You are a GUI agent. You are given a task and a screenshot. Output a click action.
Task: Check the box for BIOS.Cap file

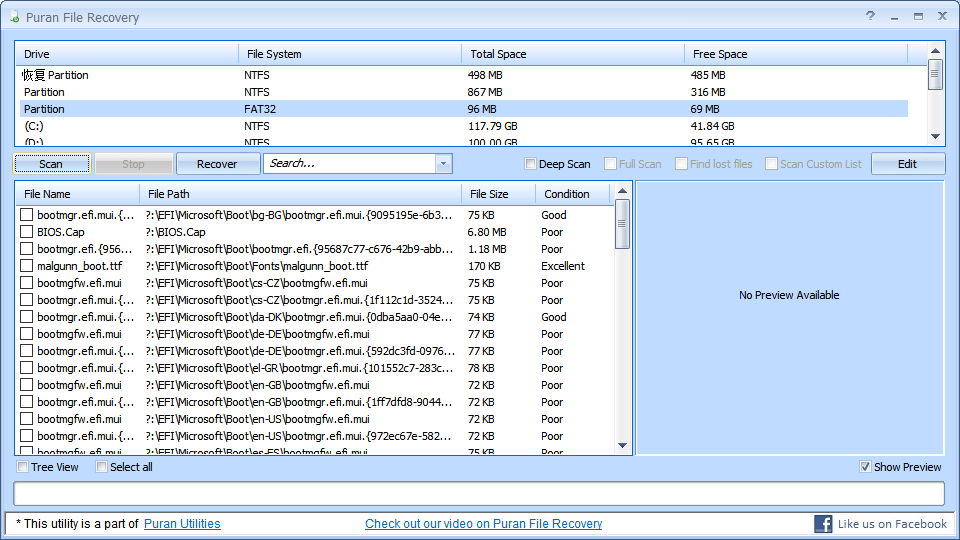tap(26, 232)
